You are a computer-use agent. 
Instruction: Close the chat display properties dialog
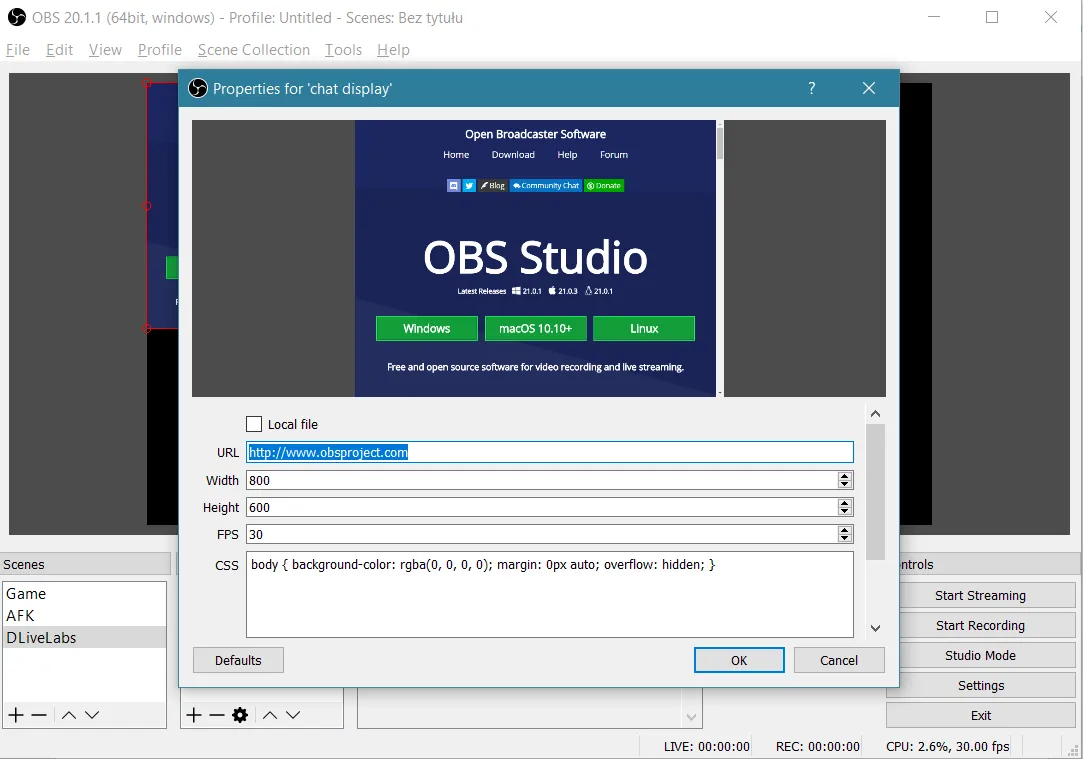(869, 88)
